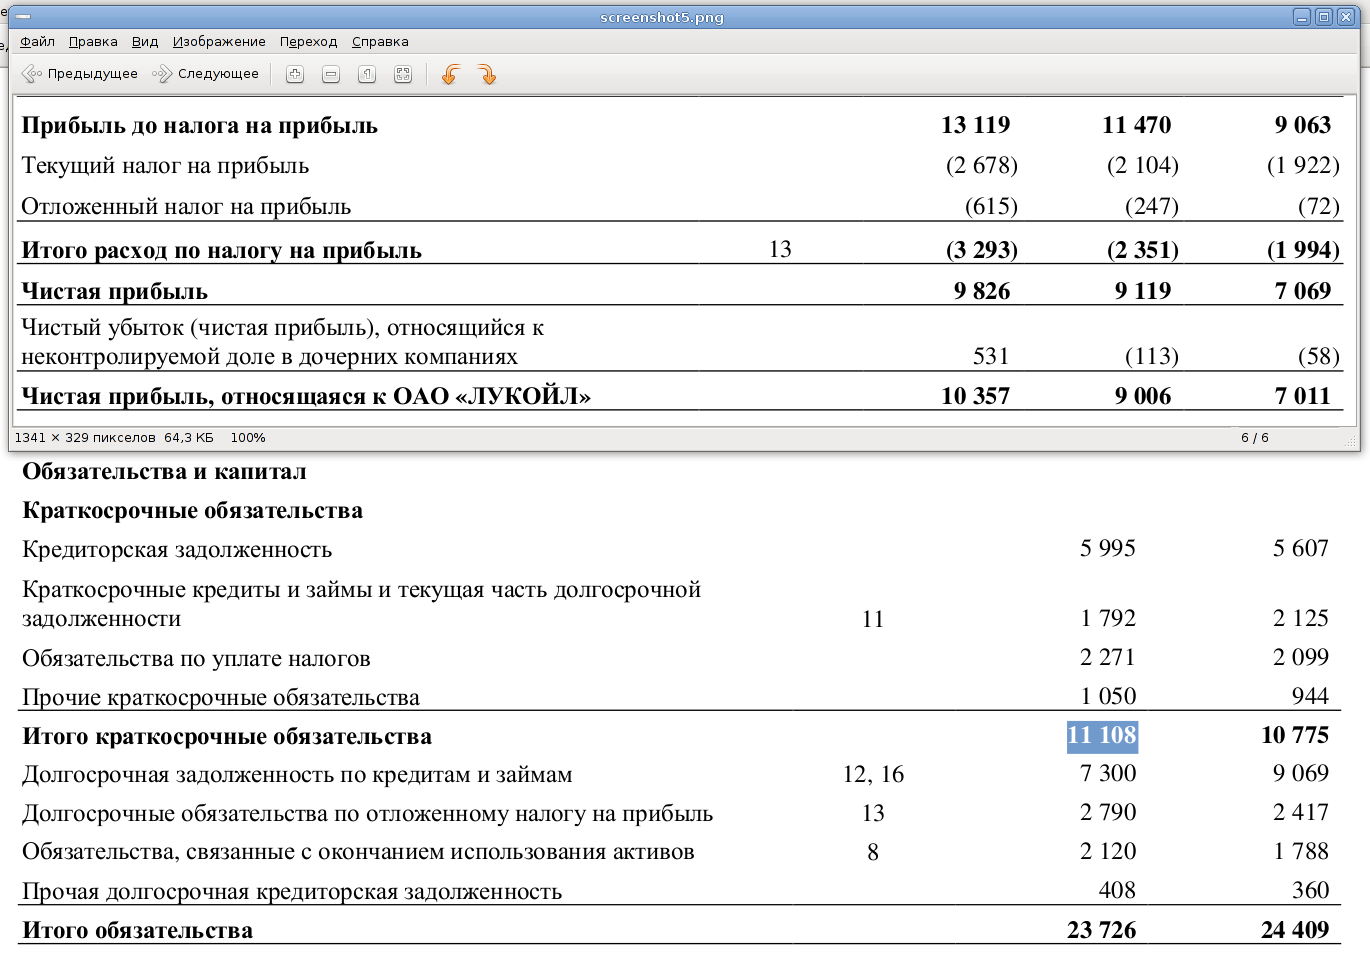1370x957 pixels.
Task: Click the value 2 790 in document
Action: pos(1108,812)
